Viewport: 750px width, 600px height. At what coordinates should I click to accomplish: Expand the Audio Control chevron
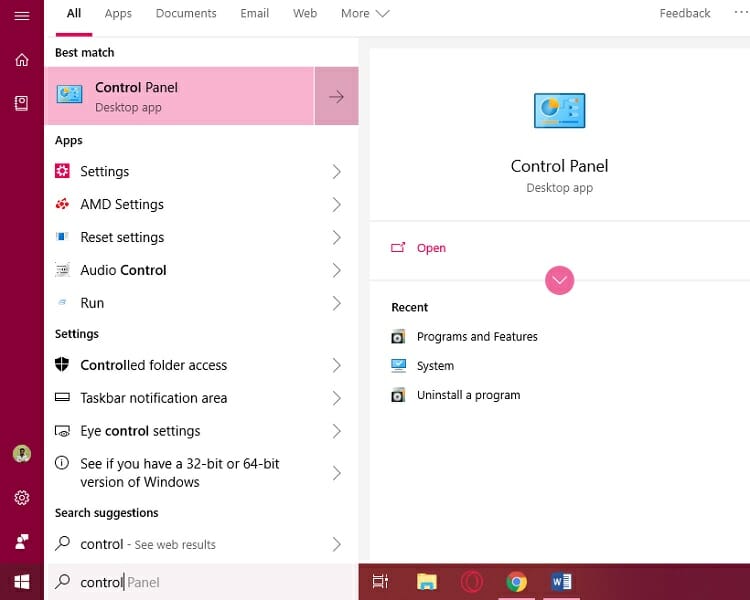[337, 270]
